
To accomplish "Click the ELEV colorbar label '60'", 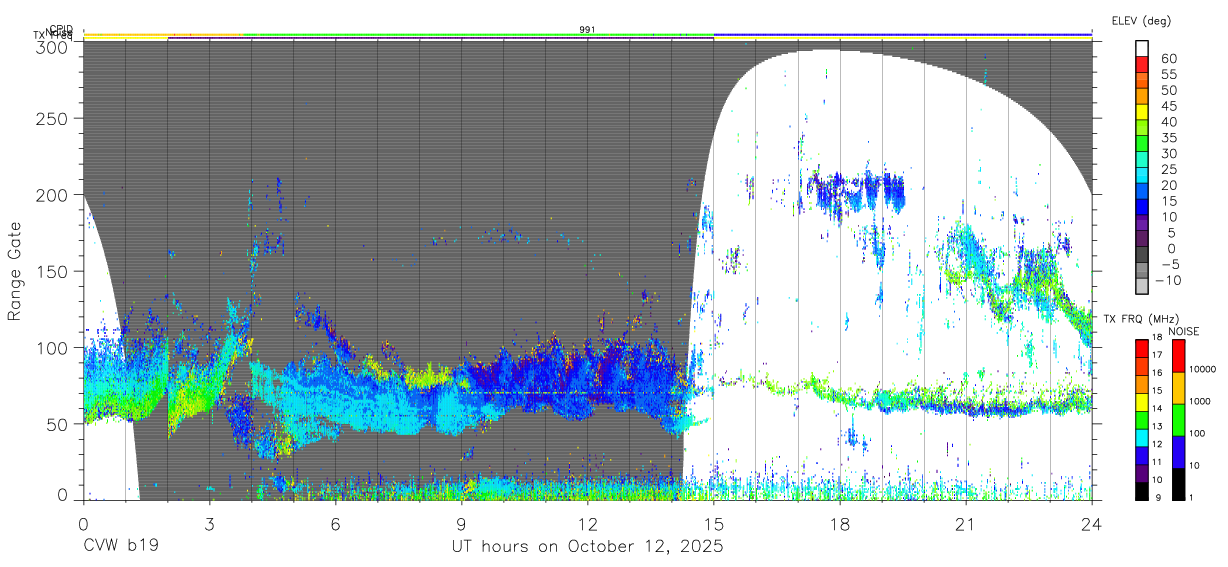I will pos(1168,59).
